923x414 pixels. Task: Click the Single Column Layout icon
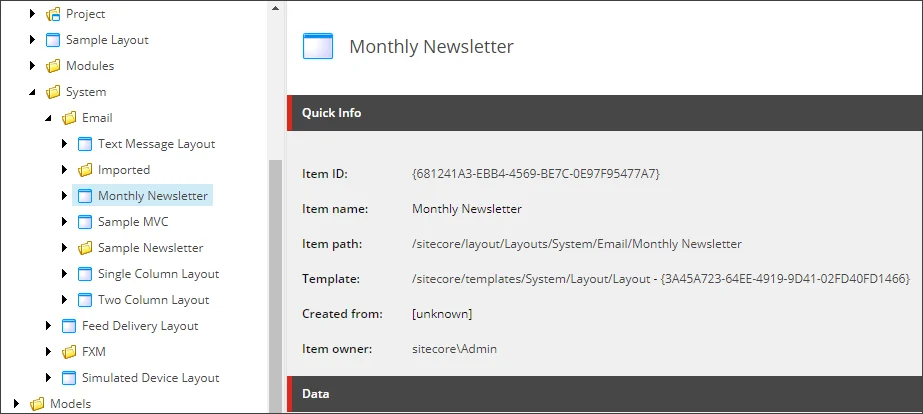[85, 274]
